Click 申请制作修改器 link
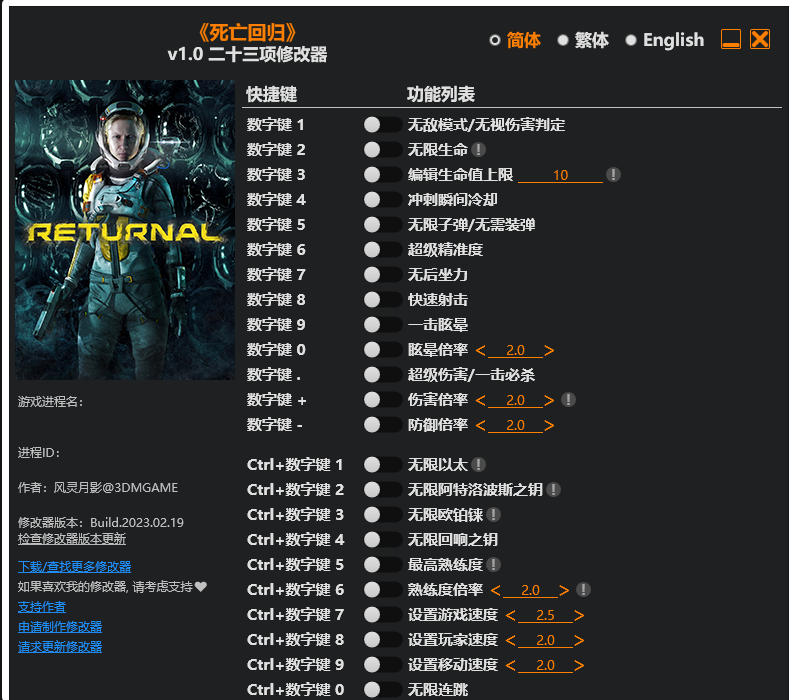 [60, 627]
